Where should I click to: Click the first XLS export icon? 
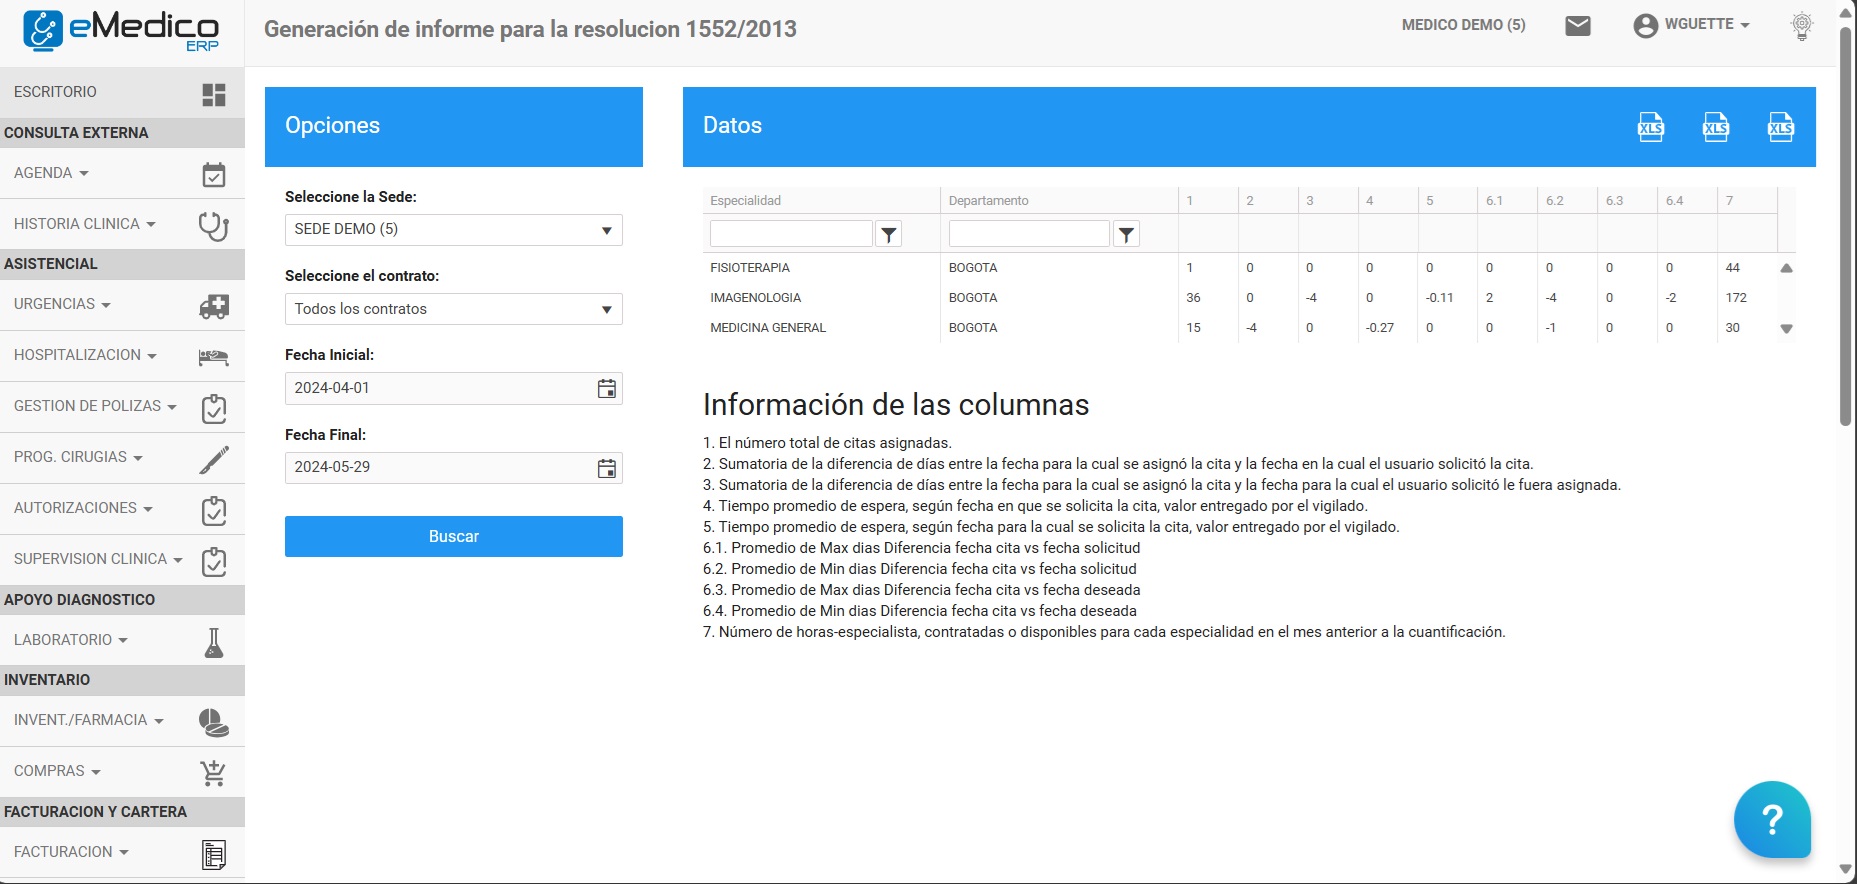[x=1651, y=127]
